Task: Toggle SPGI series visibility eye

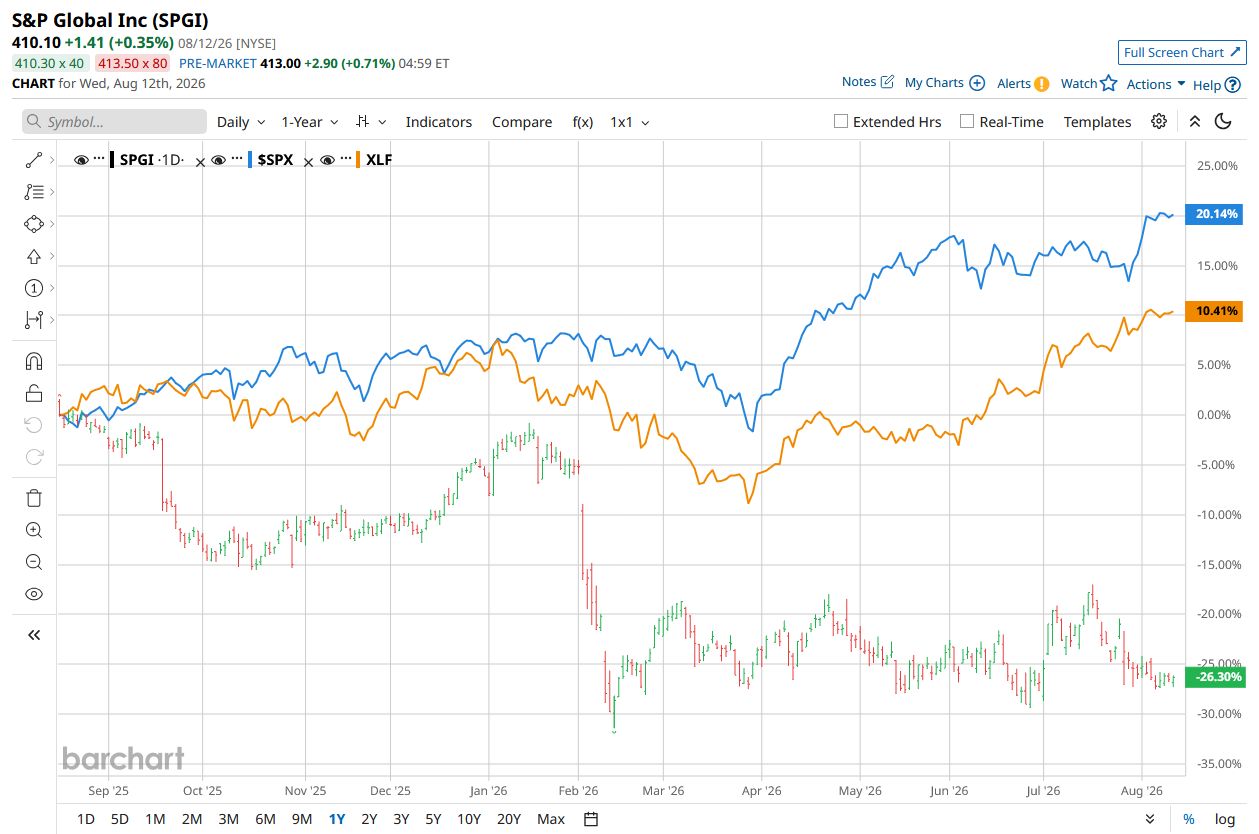Action: pyautogui.click(x=82, y=159)
